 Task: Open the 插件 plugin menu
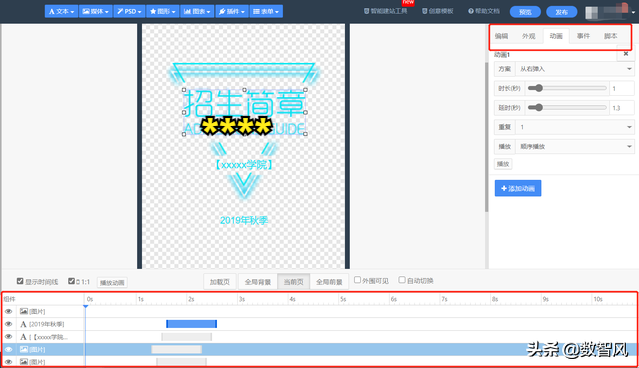(231, 11)
